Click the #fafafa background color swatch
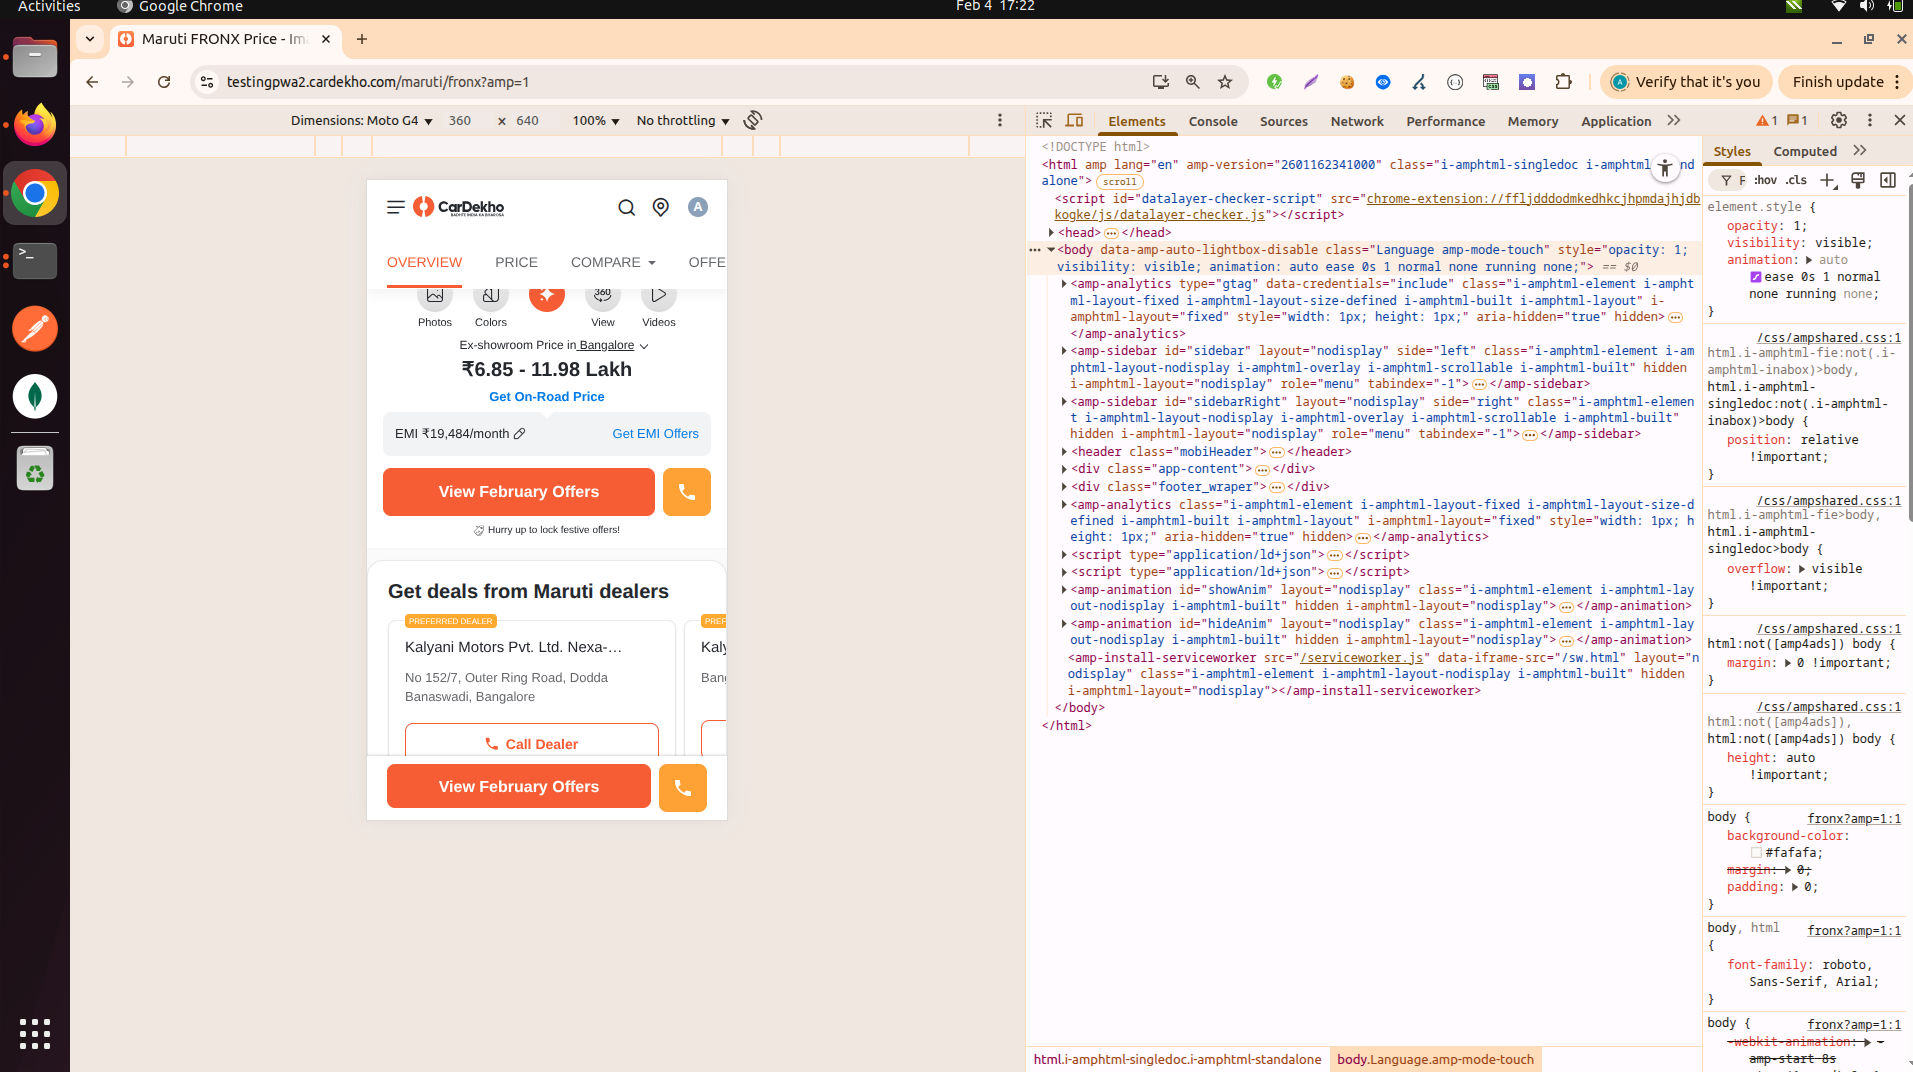The width and height of the screenshot is (1913, 1072). click(1756, 853)
